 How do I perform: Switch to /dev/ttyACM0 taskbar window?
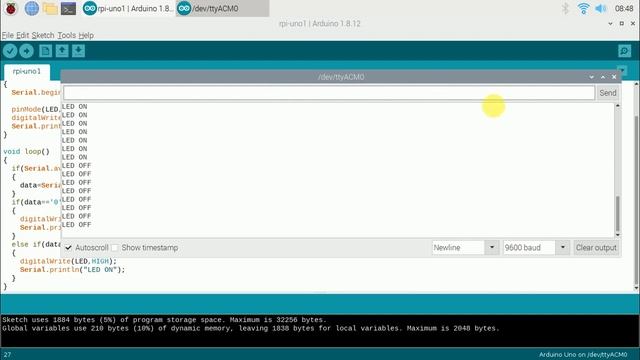222,8
